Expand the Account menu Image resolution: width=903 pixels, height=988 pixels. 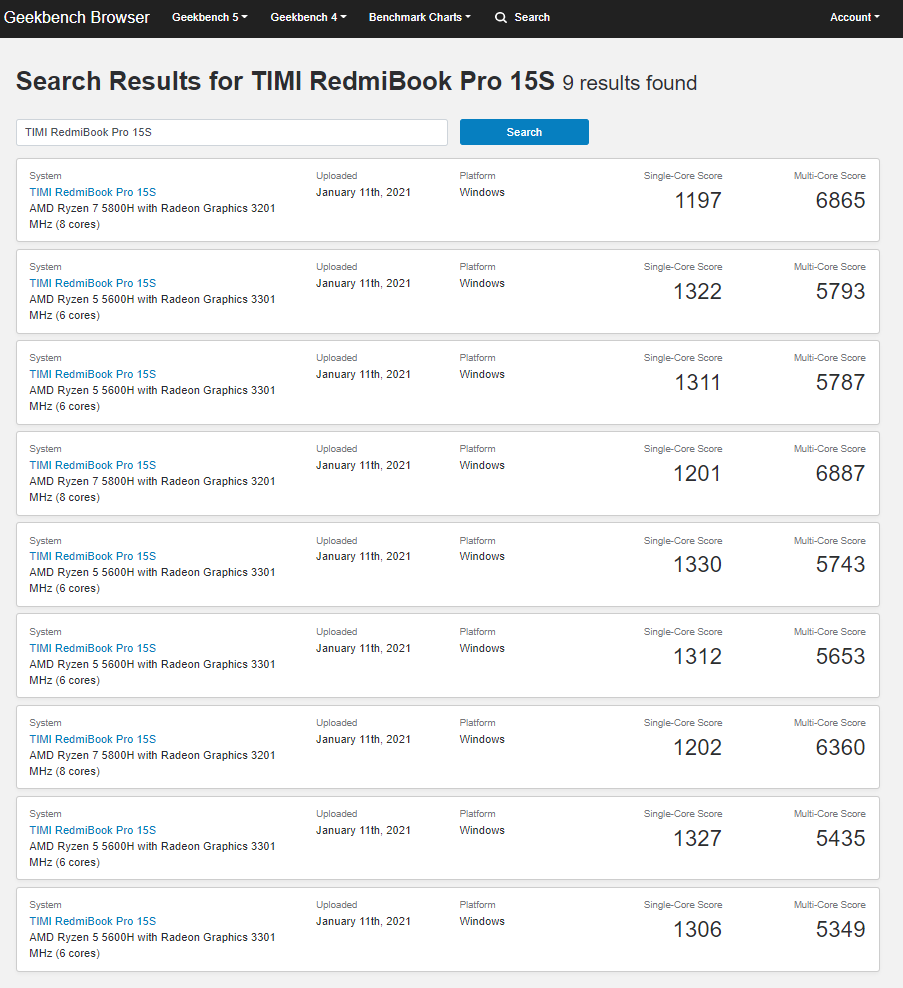tap(854, 17)
